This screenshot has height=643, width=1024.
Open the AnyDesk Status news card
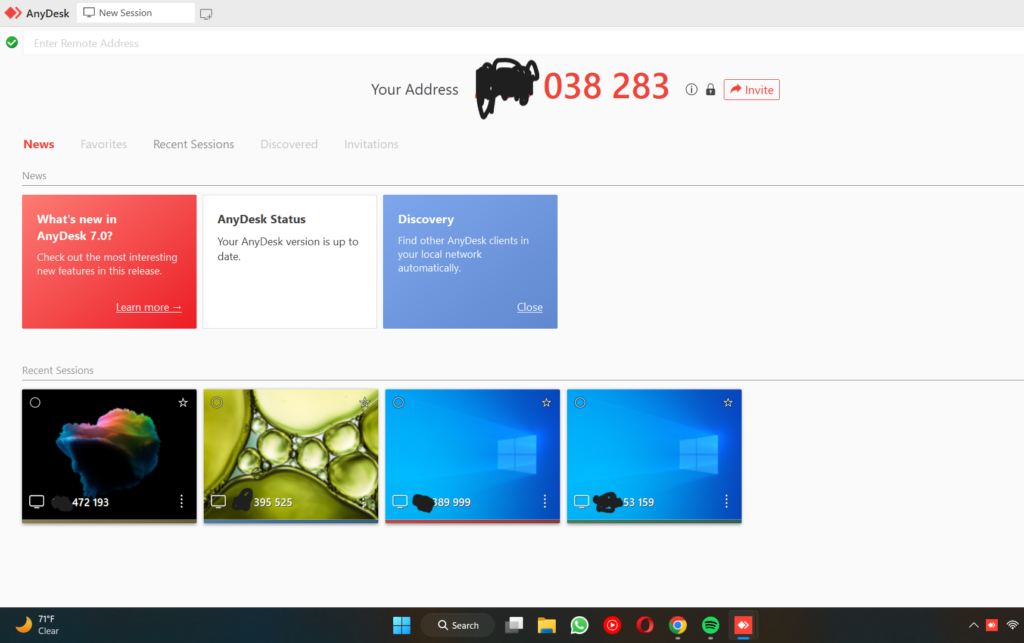tap(289, 261)
